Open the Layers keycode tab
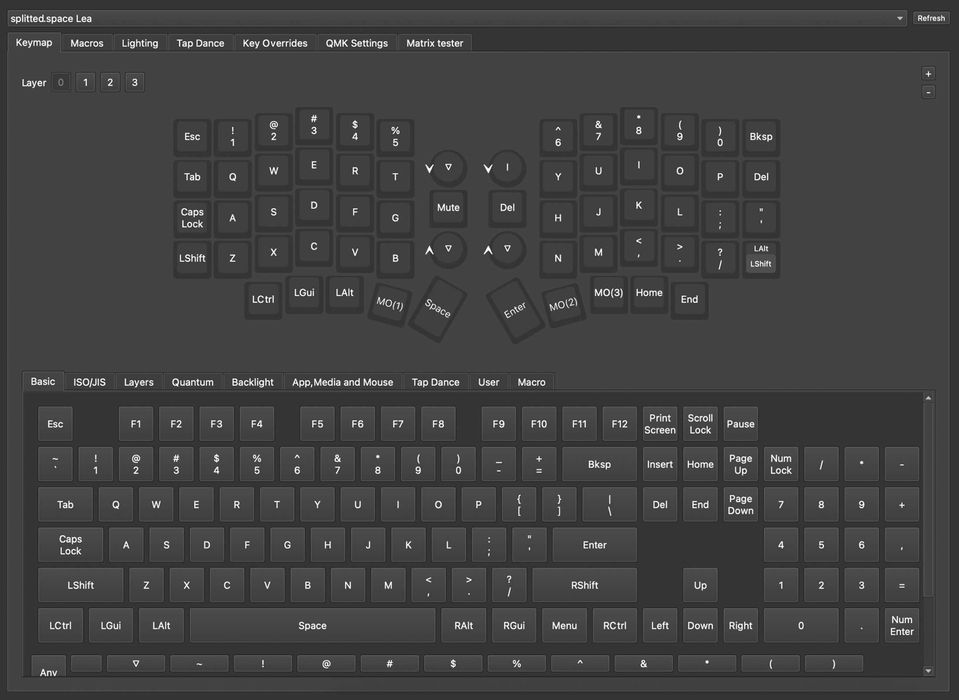Viewport: 959px width, 700px height. (x=139, y=382)
